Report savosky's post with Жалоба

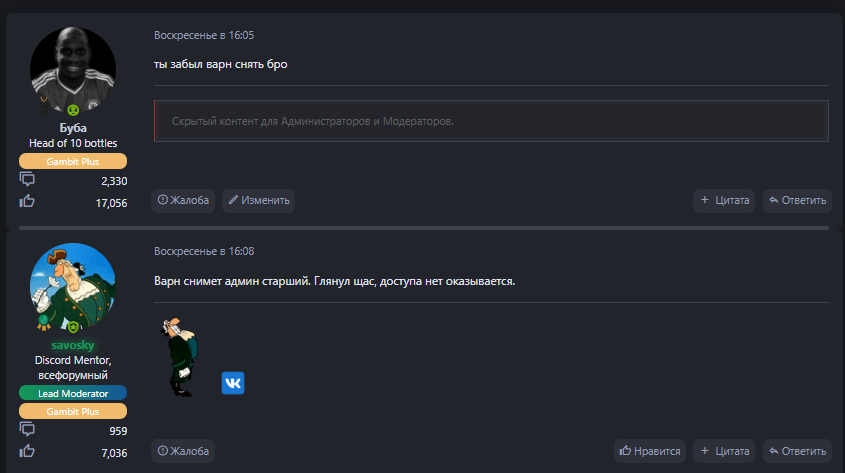pyautogui.click(x=183, y=451)
